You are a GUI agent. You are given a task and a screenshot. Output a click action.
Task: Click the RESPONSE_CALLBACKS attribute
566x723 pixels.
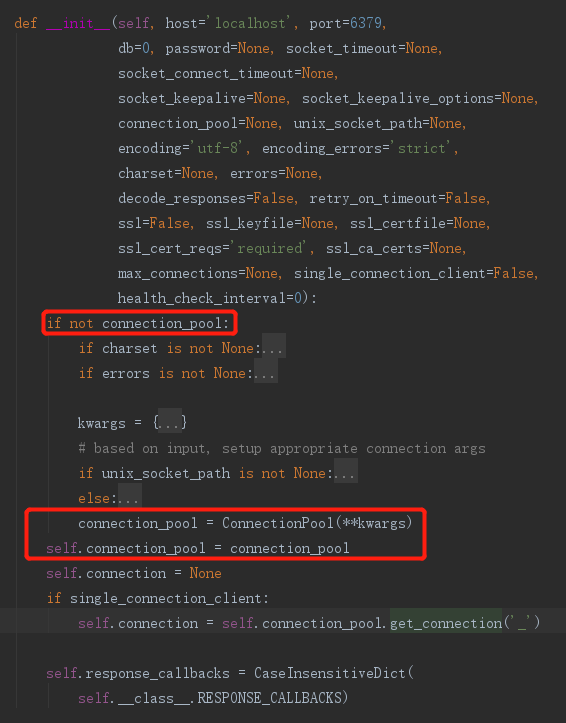(x=270, y=698)
